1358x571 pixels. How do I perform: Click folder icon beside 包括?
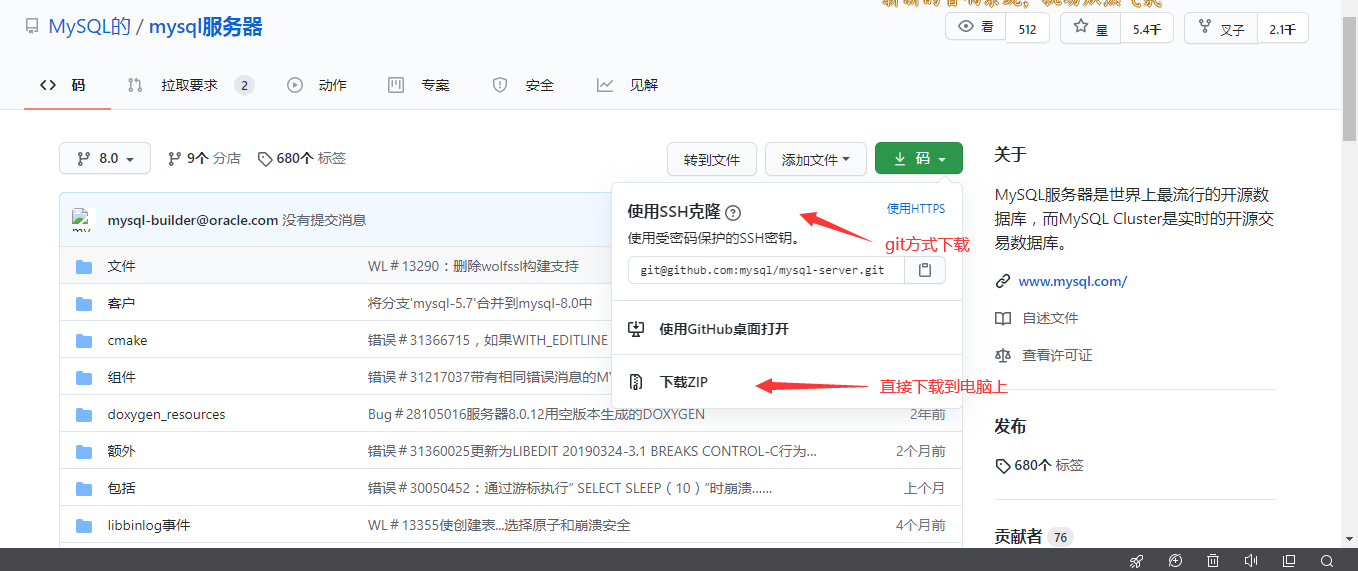(84, 488)
